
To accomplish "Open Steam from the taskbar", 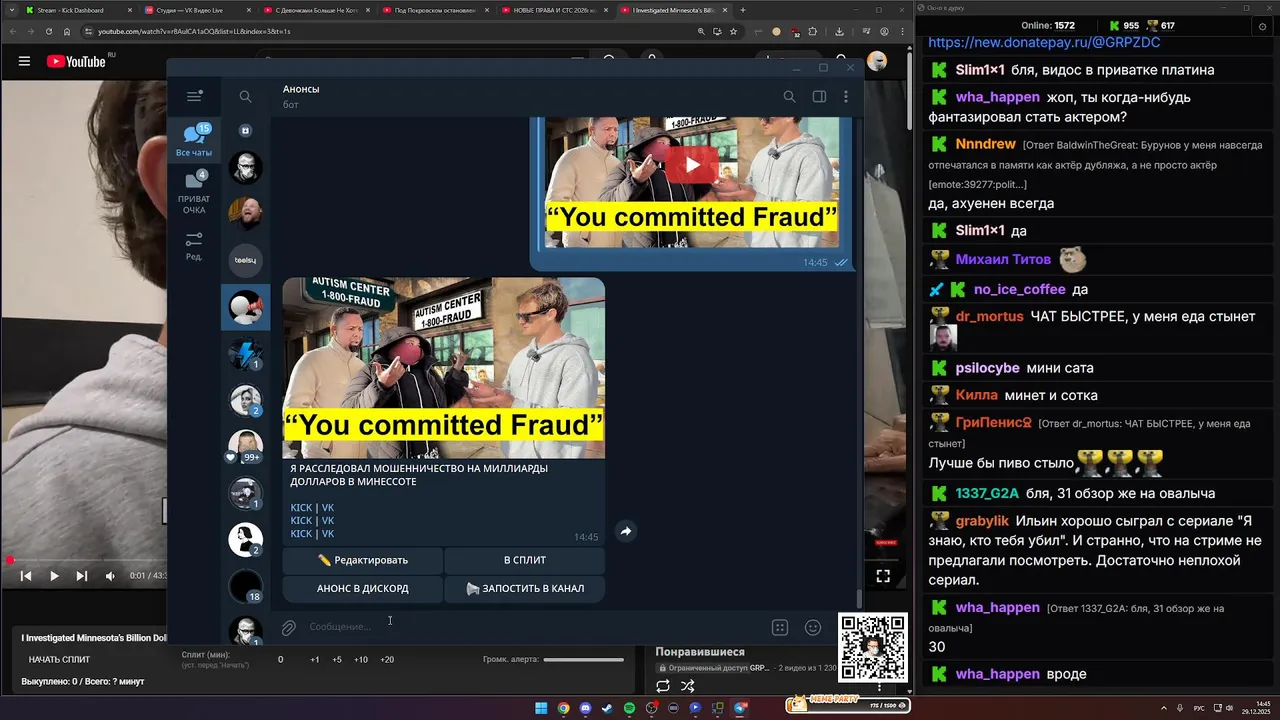I will coord(608,708).
